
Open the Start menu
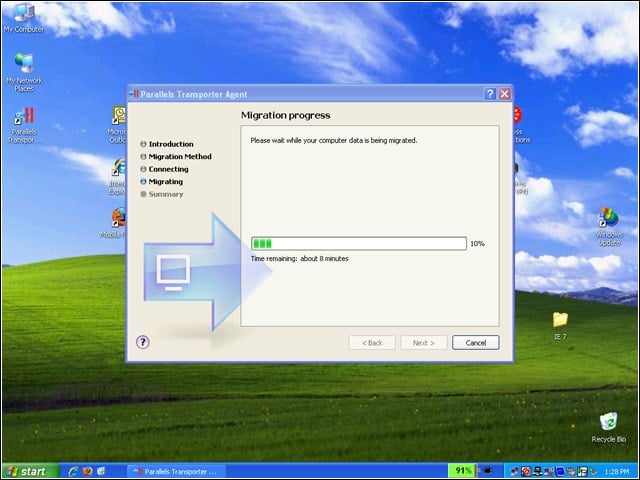(30, 471)
